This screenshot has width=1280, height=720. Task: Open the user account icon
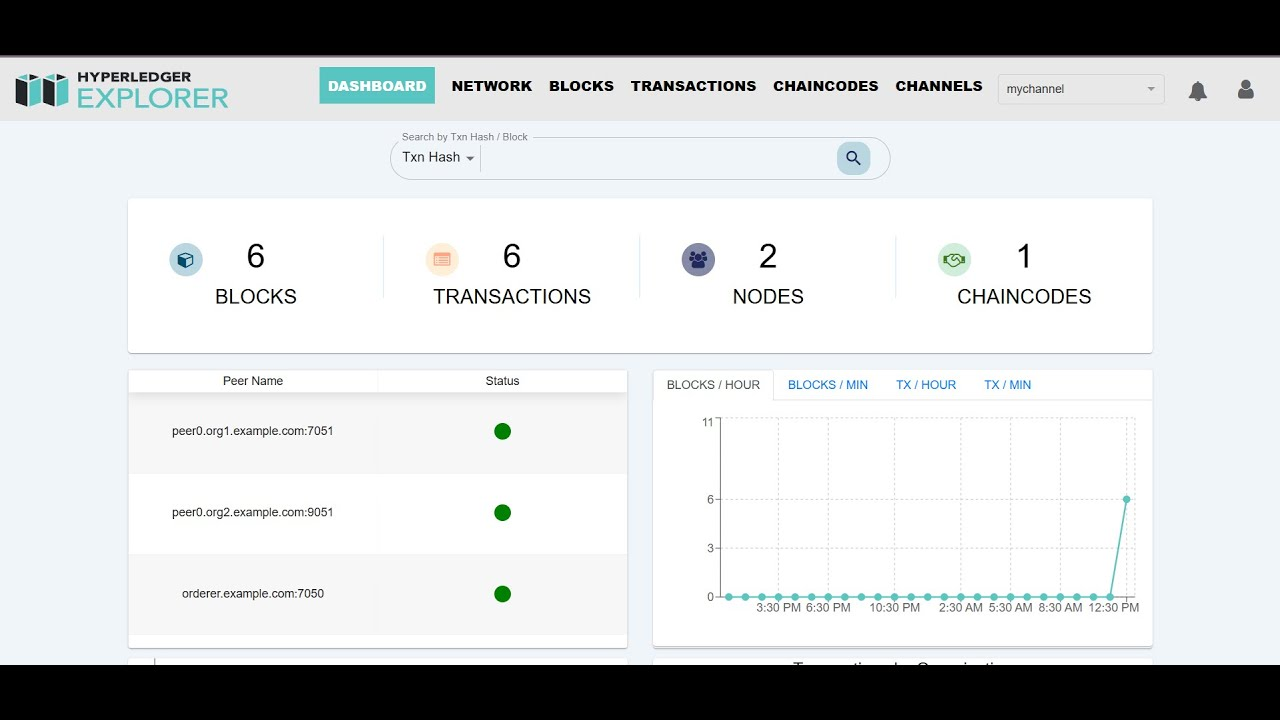[x=1246, y=89]
